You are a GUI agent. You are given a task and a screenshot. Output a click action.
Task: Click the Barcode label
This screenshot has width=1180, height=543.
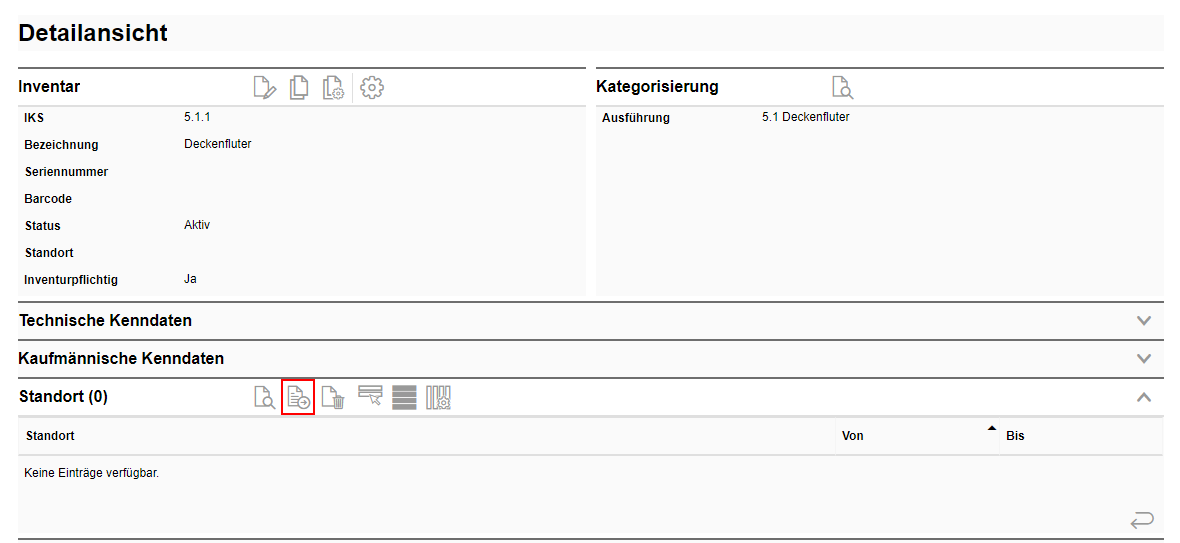[x=48, y=199]
